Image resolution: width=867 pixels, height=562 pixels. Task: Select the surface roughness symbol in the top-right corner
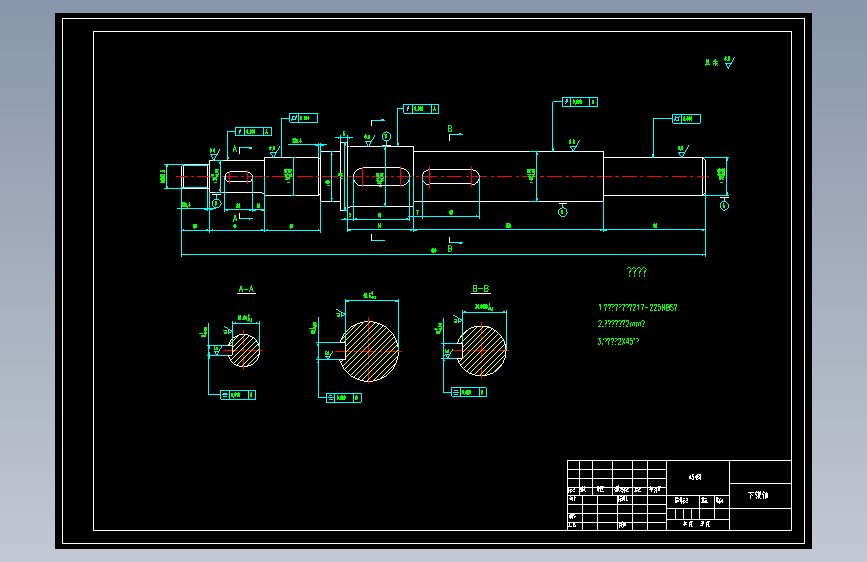coord(729,62)
